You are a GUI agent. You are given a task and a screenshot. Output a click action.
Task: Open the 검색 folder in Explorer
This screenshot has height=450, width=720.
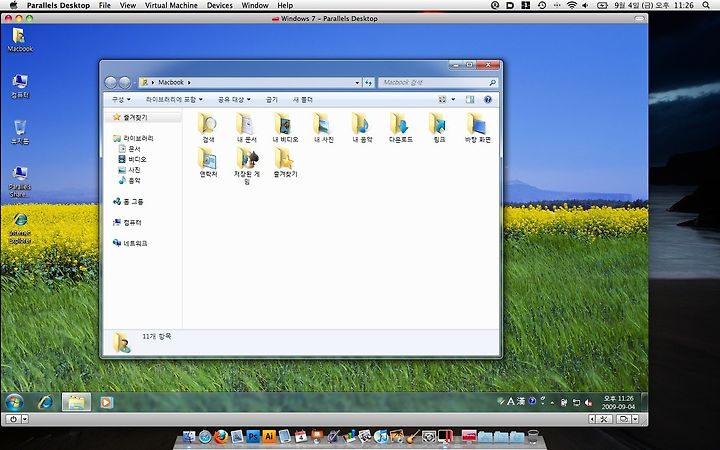click(208, 128)
